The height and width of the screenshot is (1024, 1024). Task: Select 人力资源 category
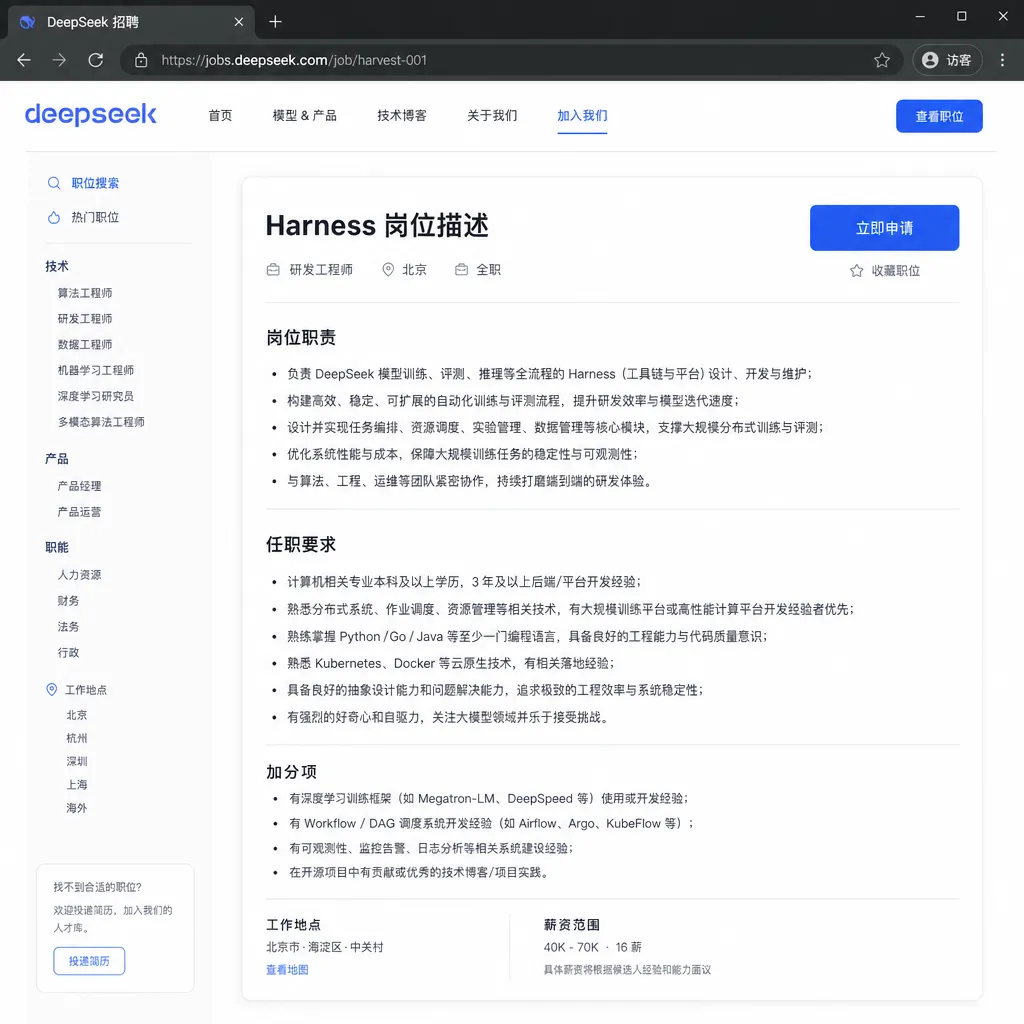pyautogui.click(x=80, y=575)
